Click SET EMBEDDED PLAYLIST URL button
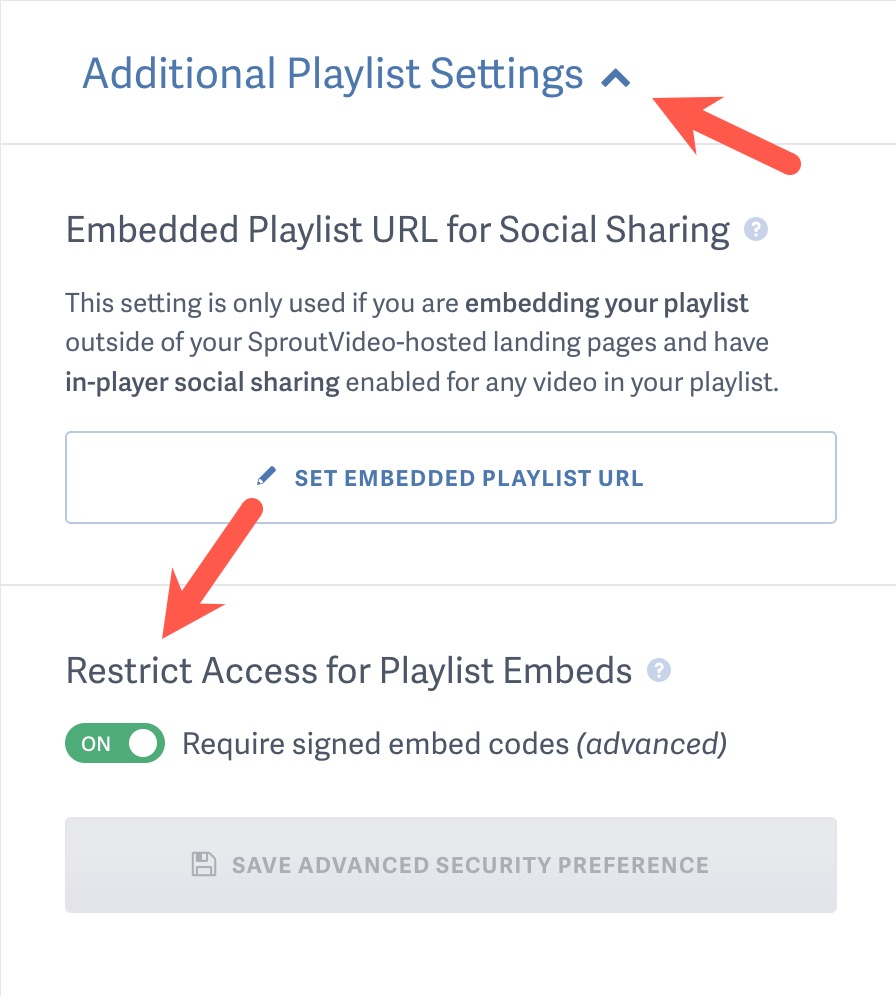Screen dimensions: 896x996 (450, 478)
